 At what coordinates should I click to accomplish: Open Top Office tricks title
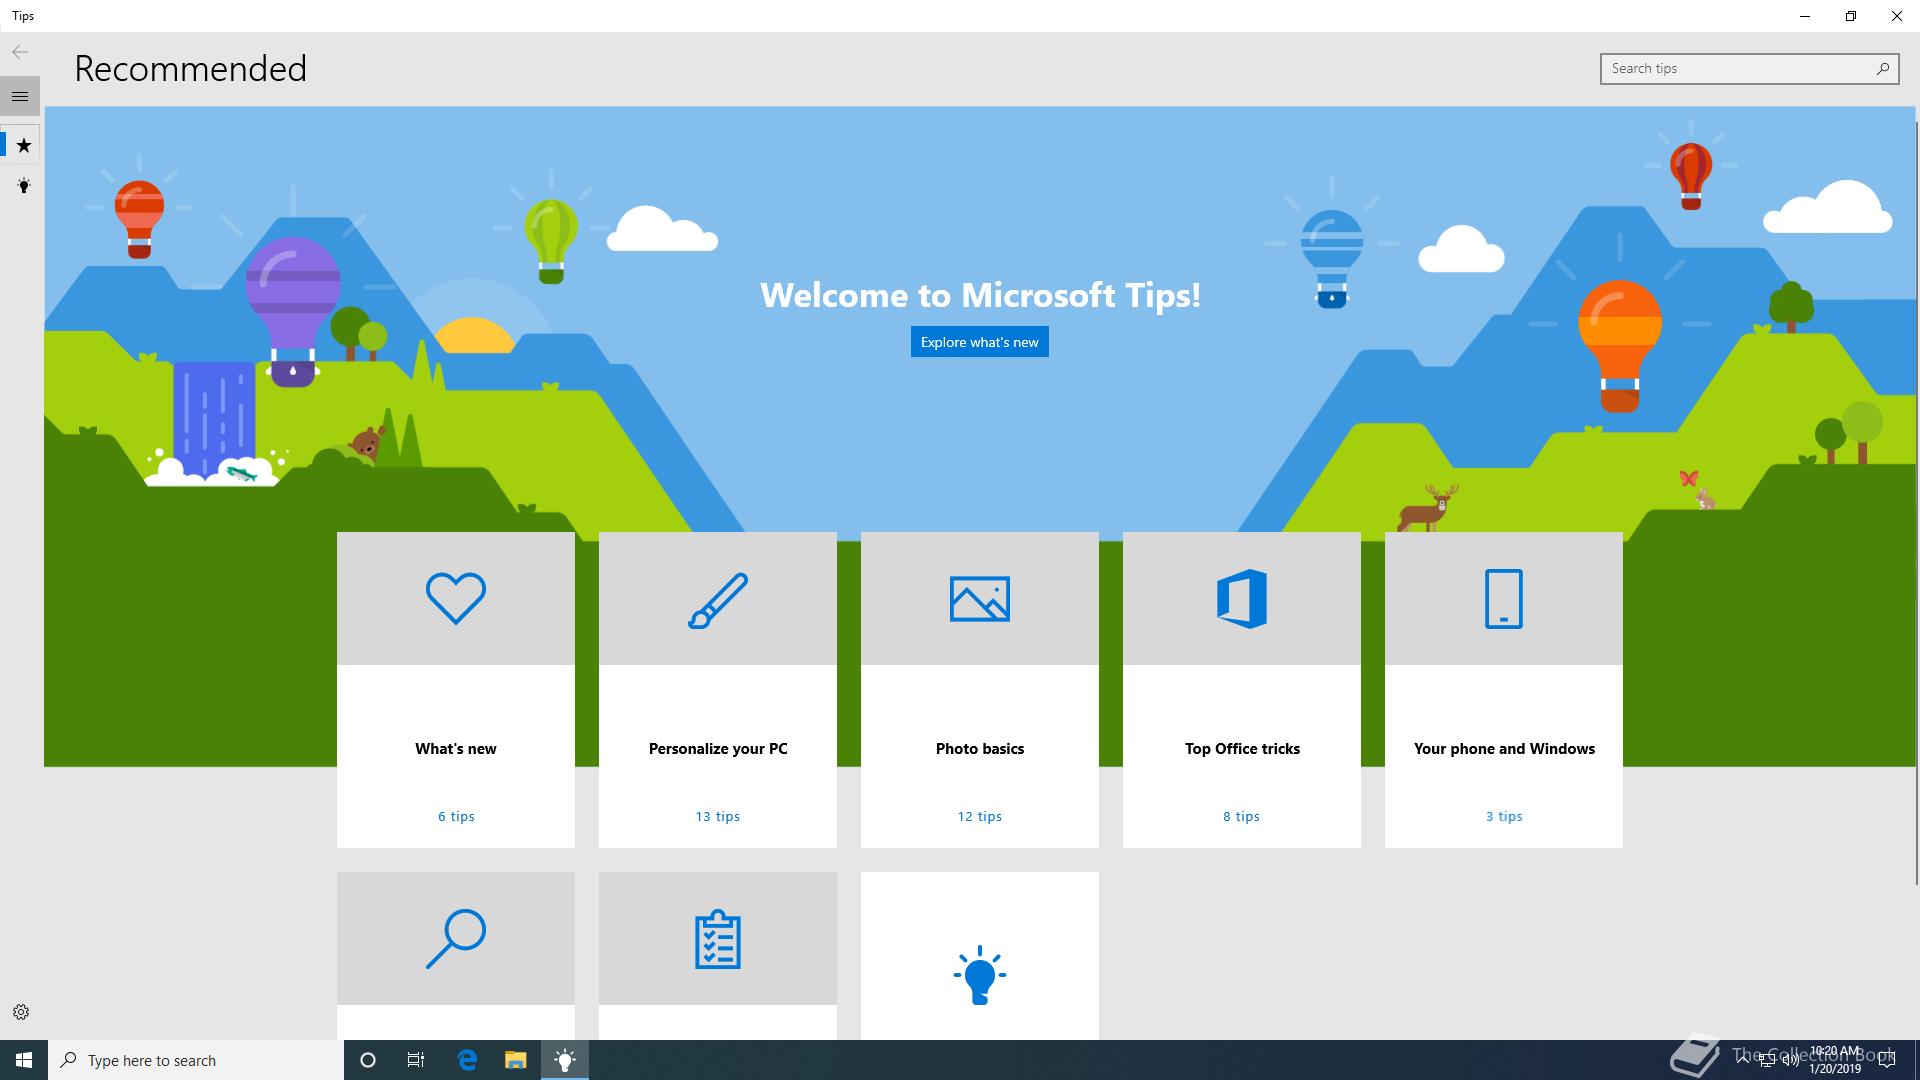pos(1242,749)
